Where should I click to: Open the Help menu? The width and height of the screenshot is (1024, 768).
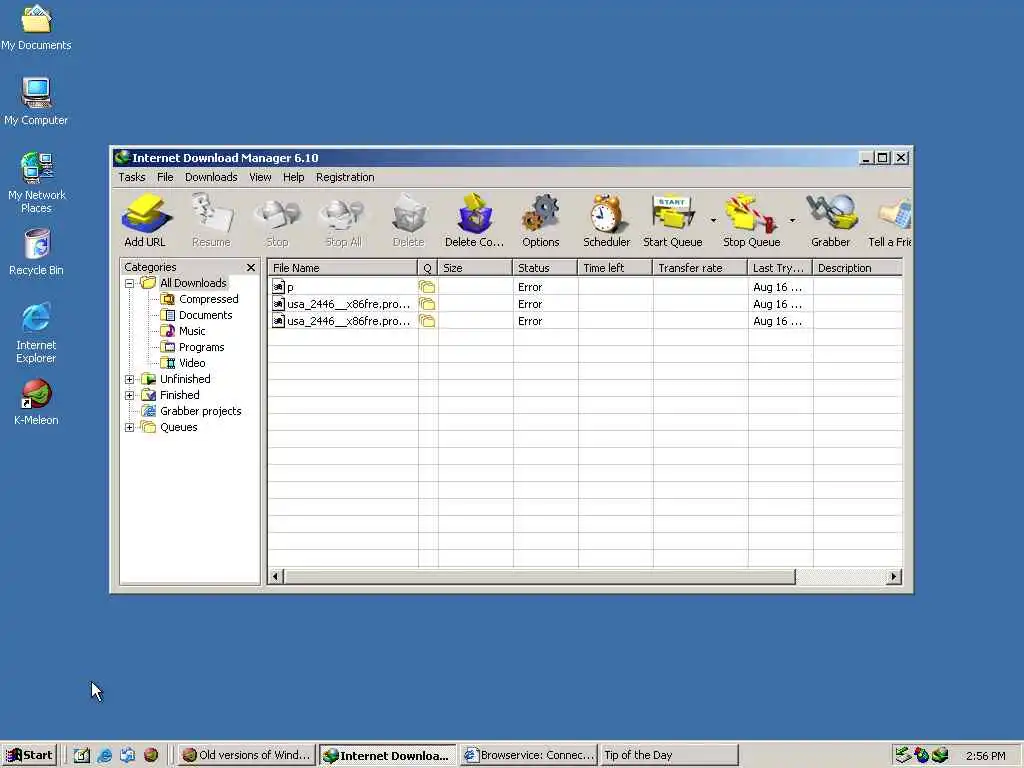click(x=293, y=177)
